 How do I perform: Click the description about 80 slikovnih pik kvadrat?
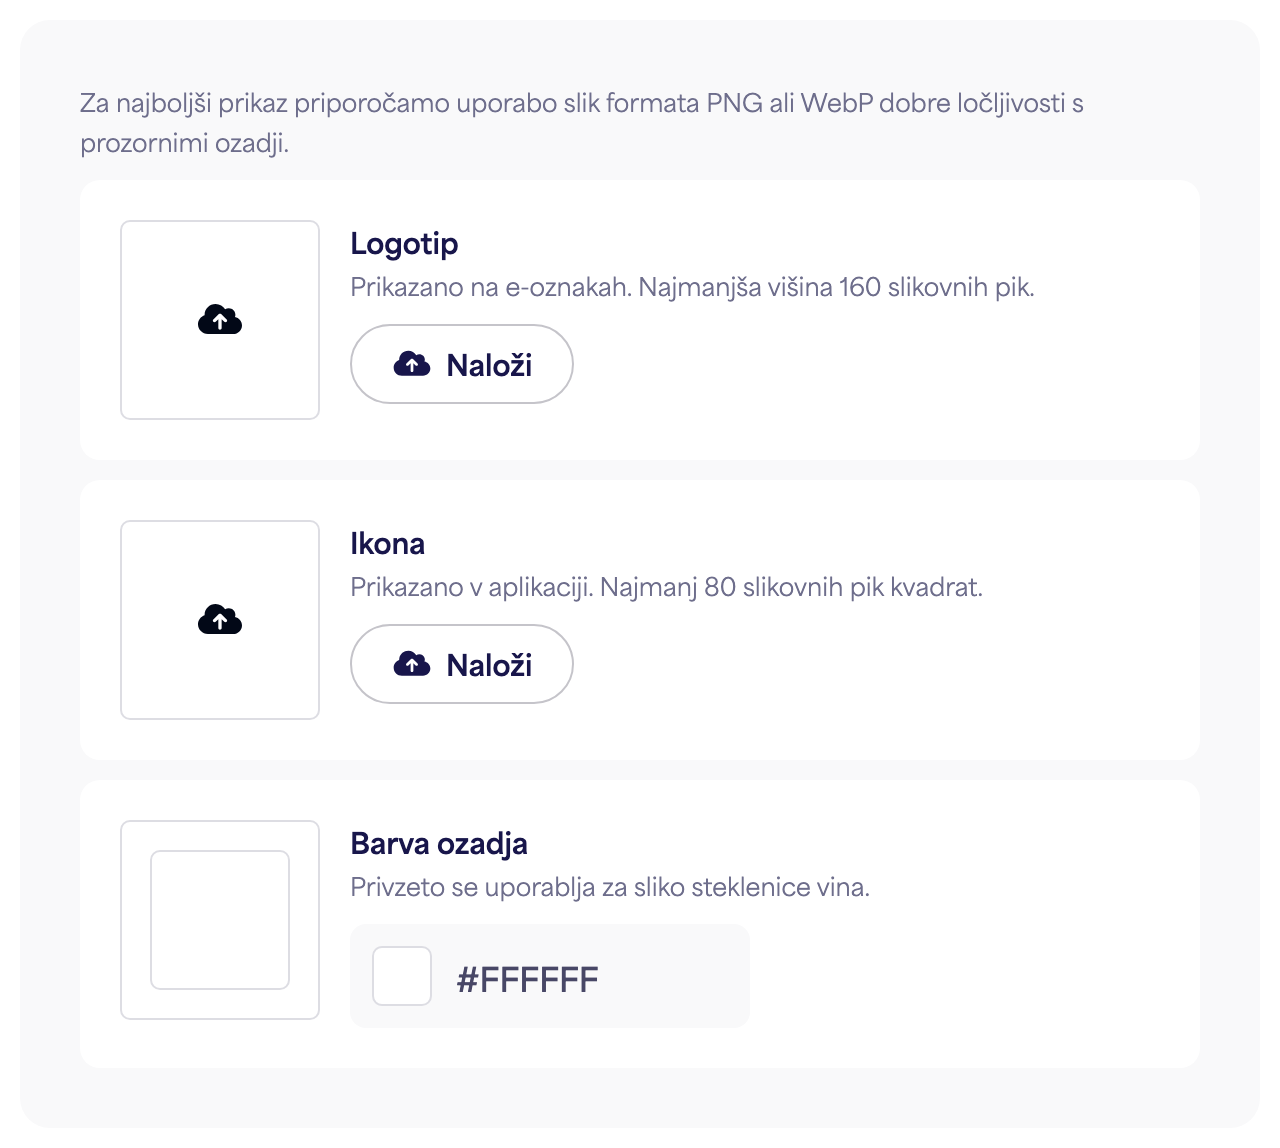pos(667,588)
